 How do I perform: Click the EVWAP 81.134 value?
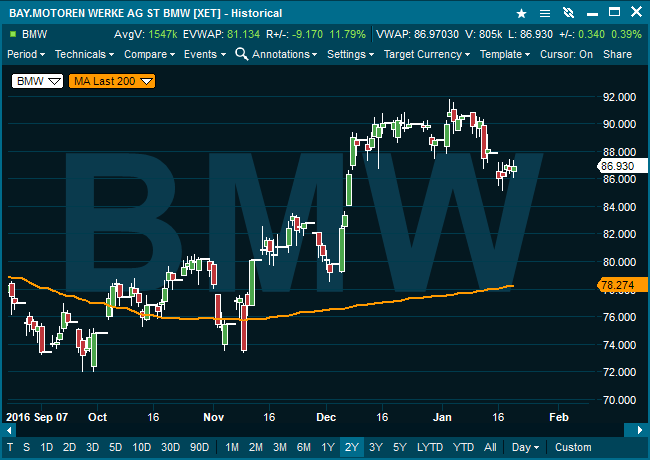pos(243,34)
